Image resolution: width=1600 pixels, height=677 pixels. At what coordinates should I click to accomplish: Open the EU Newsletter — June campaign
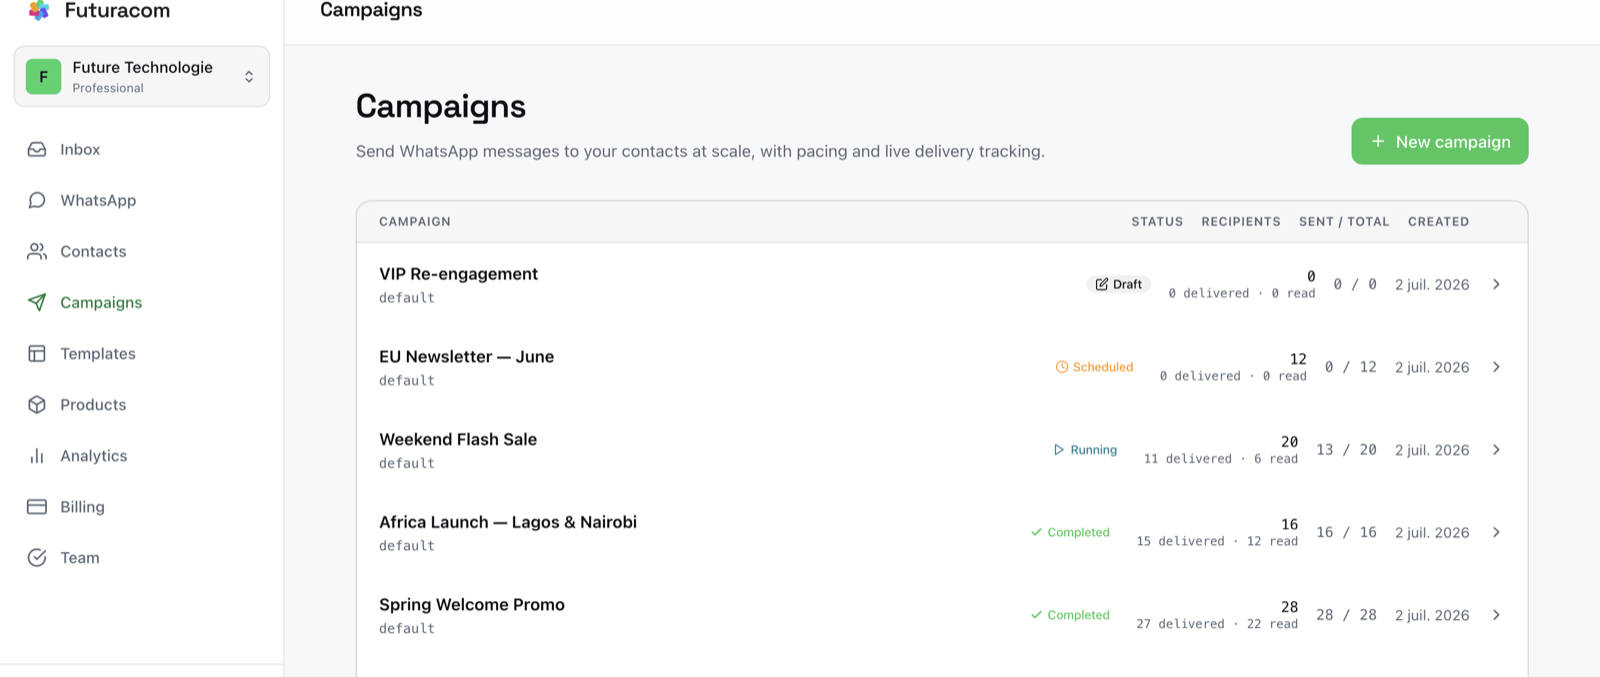pyautogui.click(x=466, y=356)
